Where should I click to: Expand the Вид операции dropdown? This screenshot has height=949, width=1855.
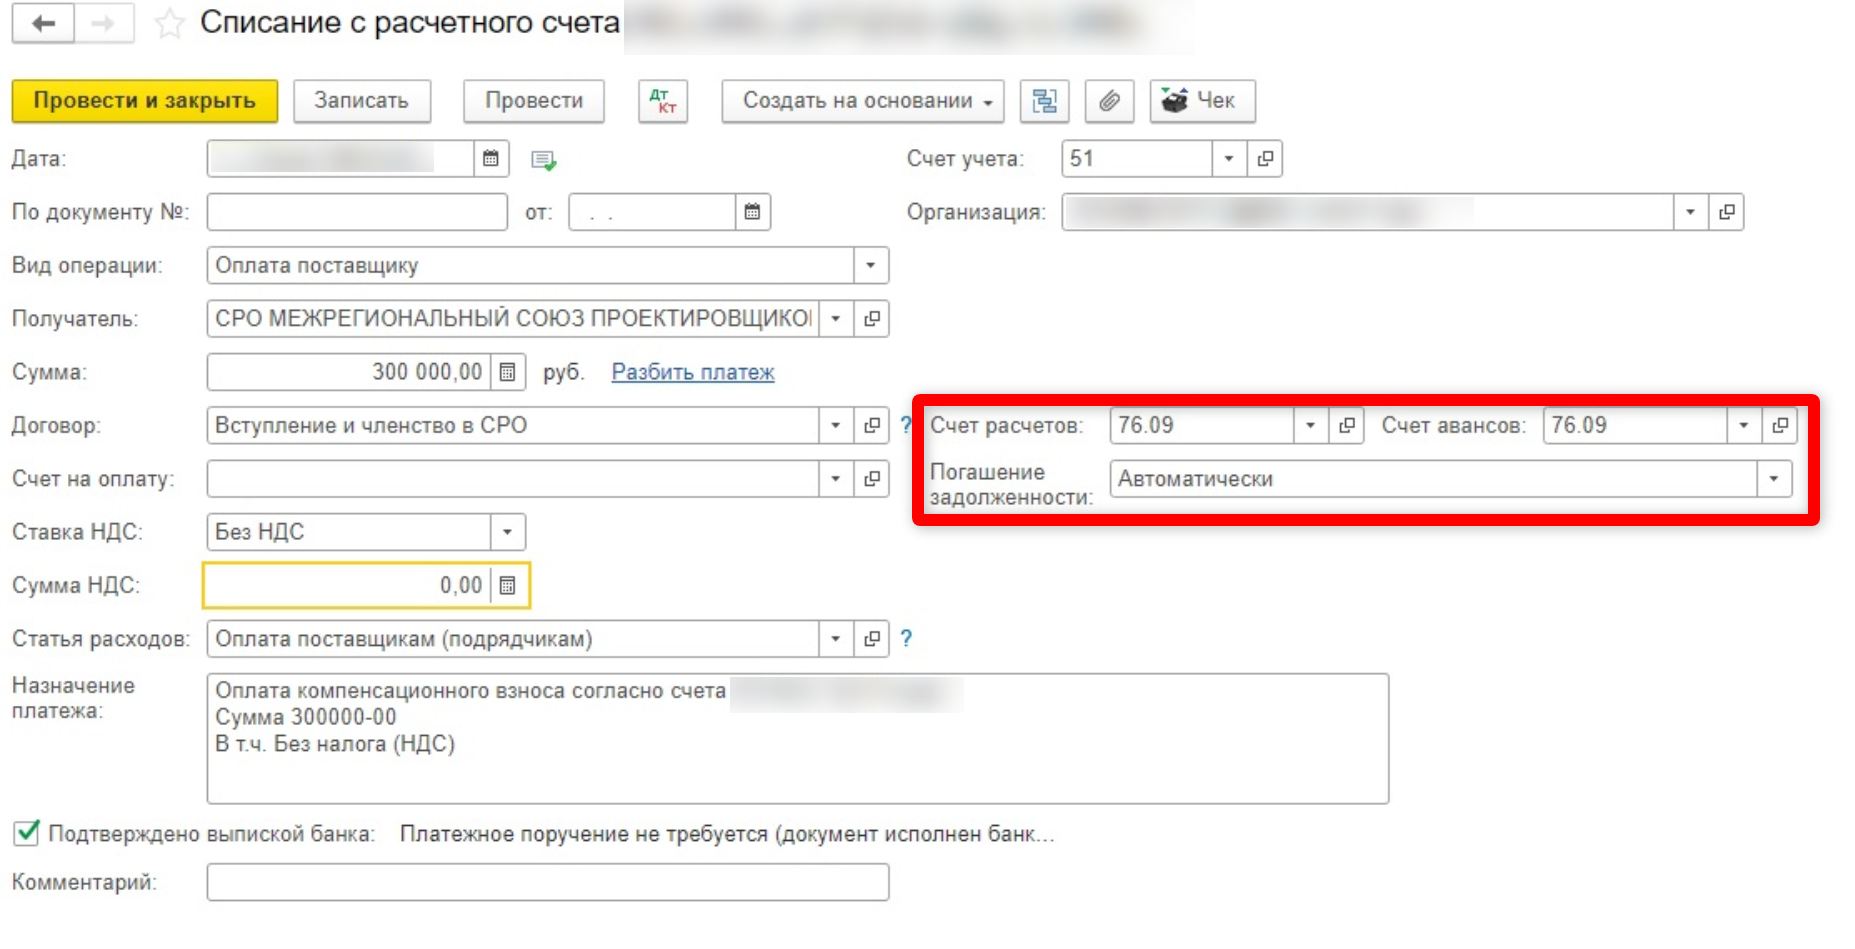[x=870, y=266]
